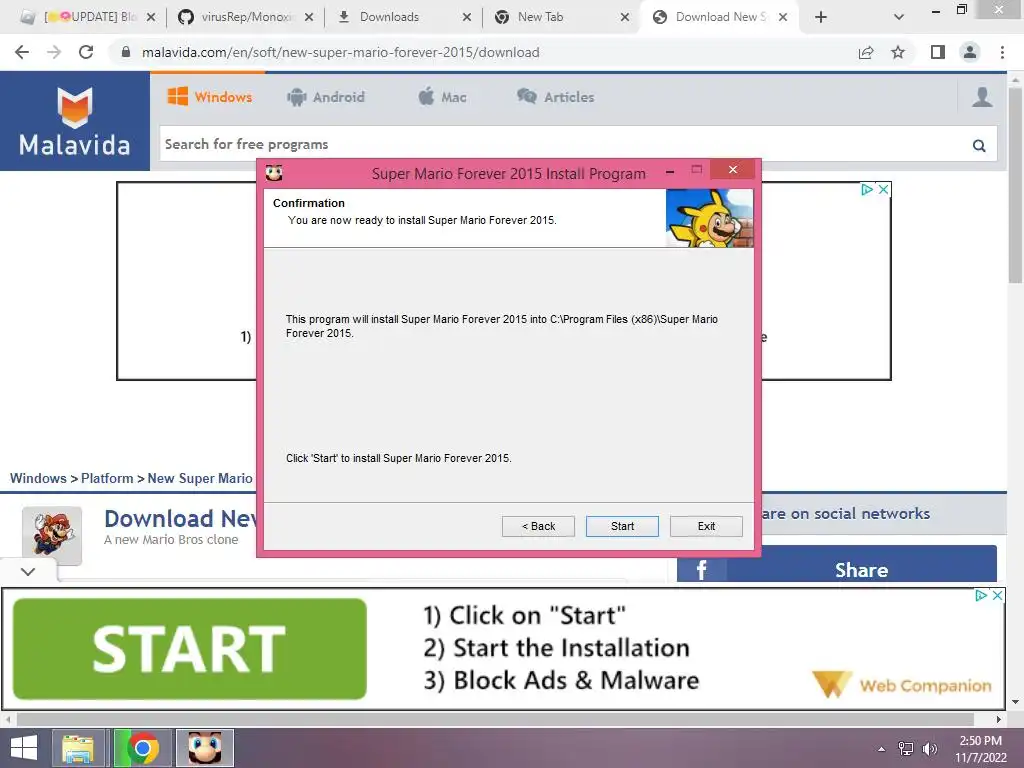Minimize the Super Mario Forever installer window
This screenshot has width=1024, height=768.
click(670, 171)
